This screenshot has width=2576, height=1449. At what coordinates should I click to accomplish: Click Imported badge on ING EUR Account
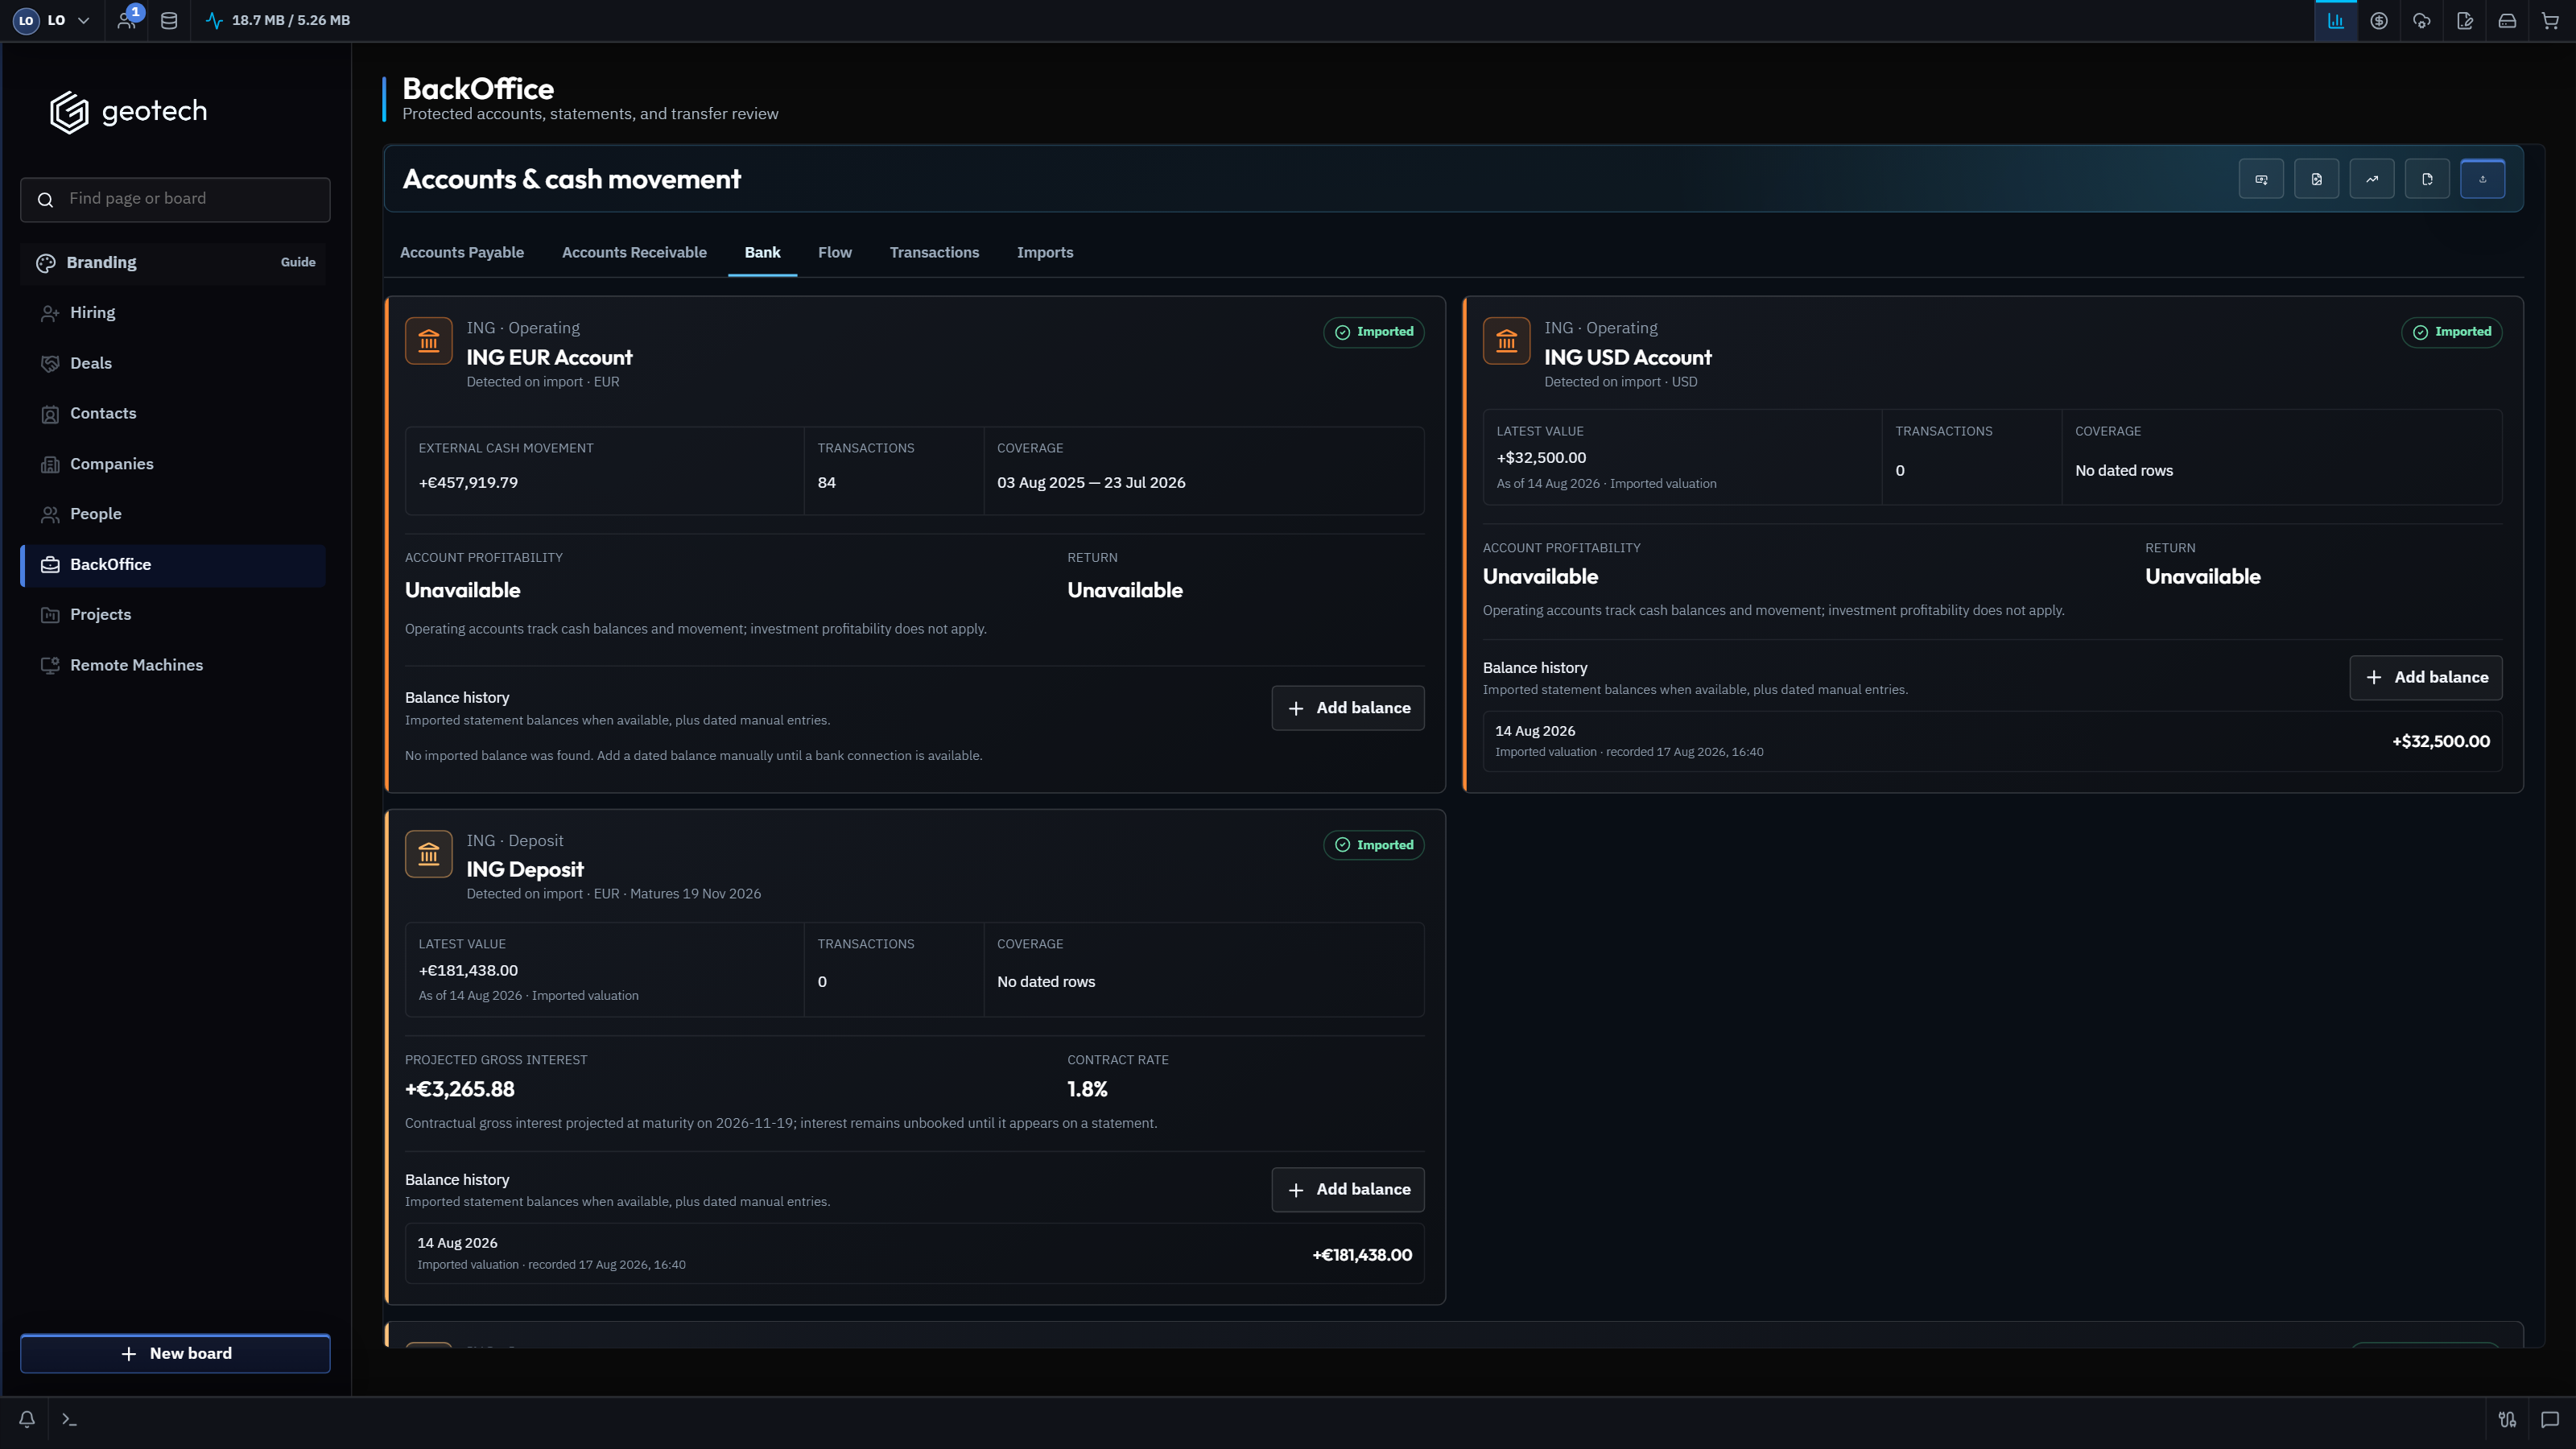[x=1374, y=332]
